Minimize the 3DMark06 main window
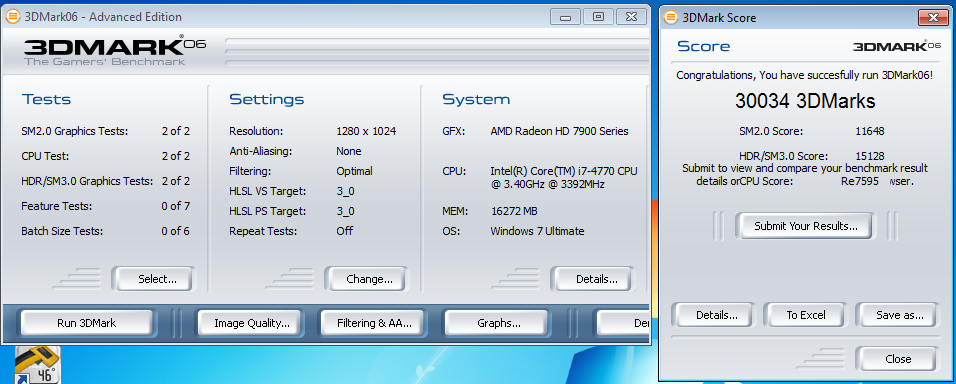 pyautogui.click(x=565, y=16)
